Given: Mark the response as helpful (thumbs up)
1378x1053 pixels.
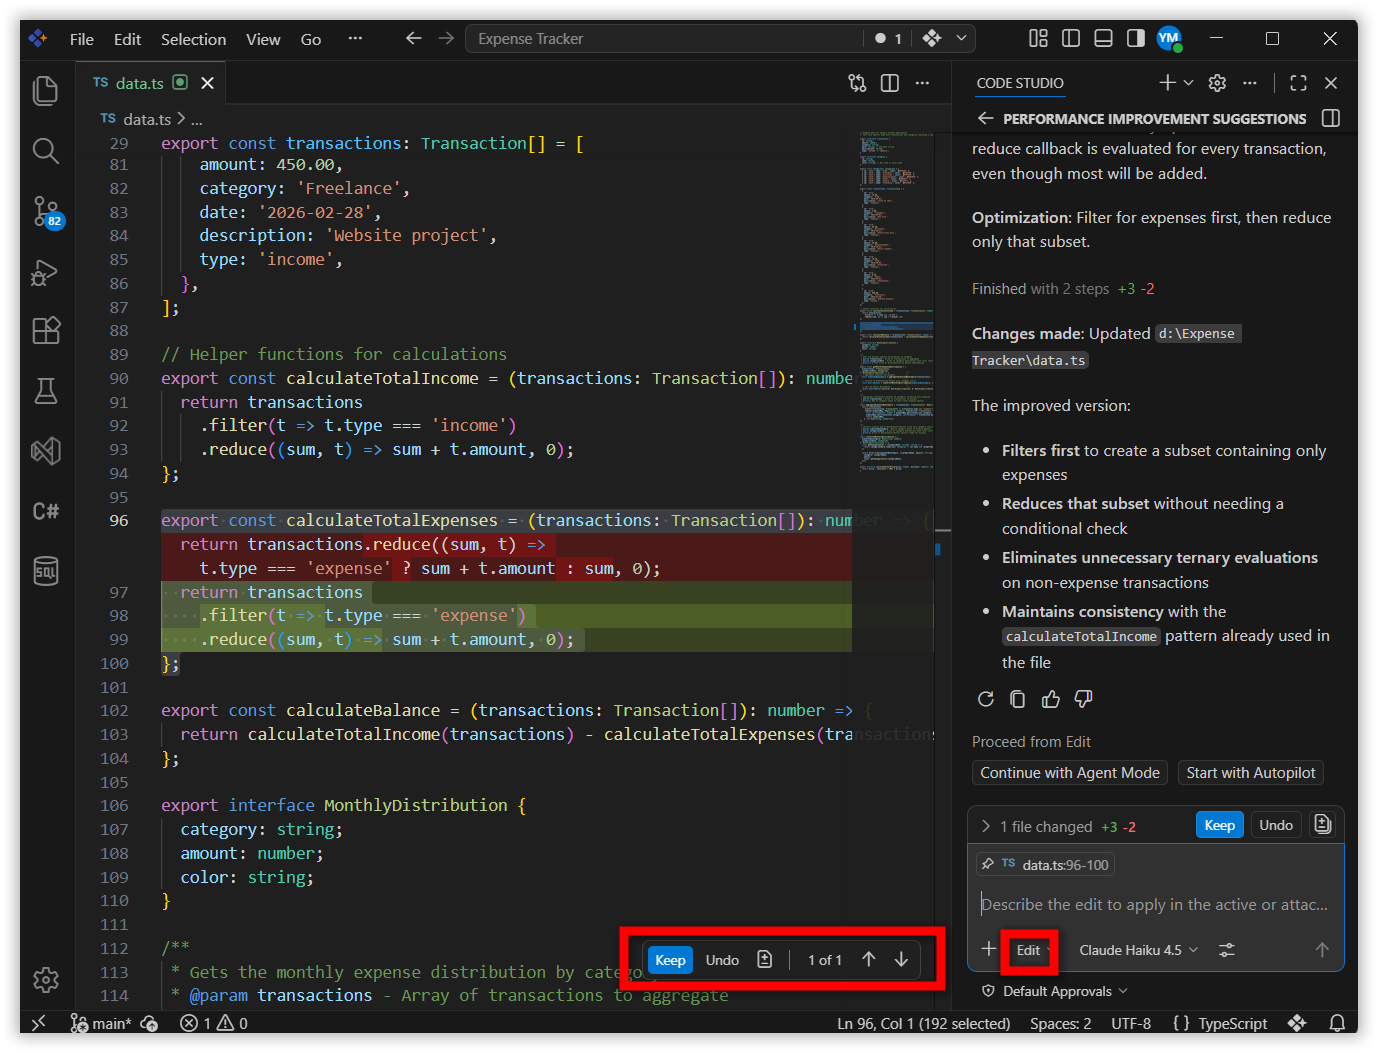Looking at the screenshot, I should [x=1051, y=699].
